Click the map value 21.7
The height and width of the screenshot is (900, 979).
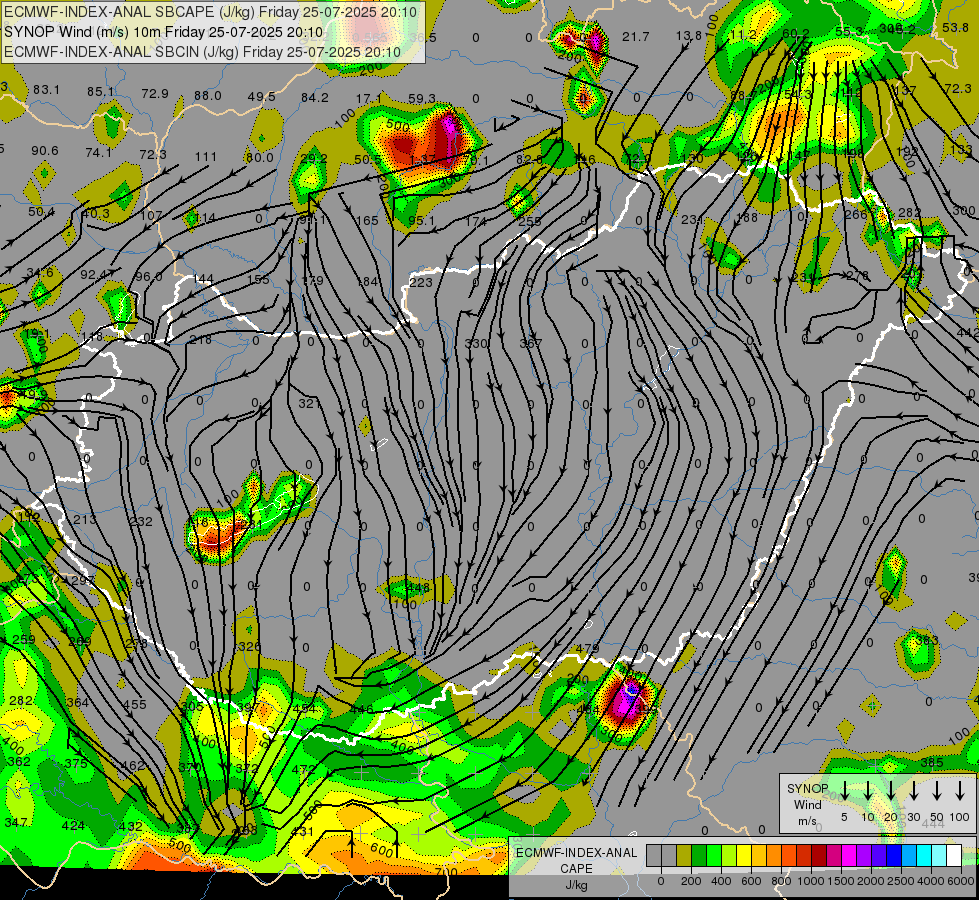click(x=636, y=37)
